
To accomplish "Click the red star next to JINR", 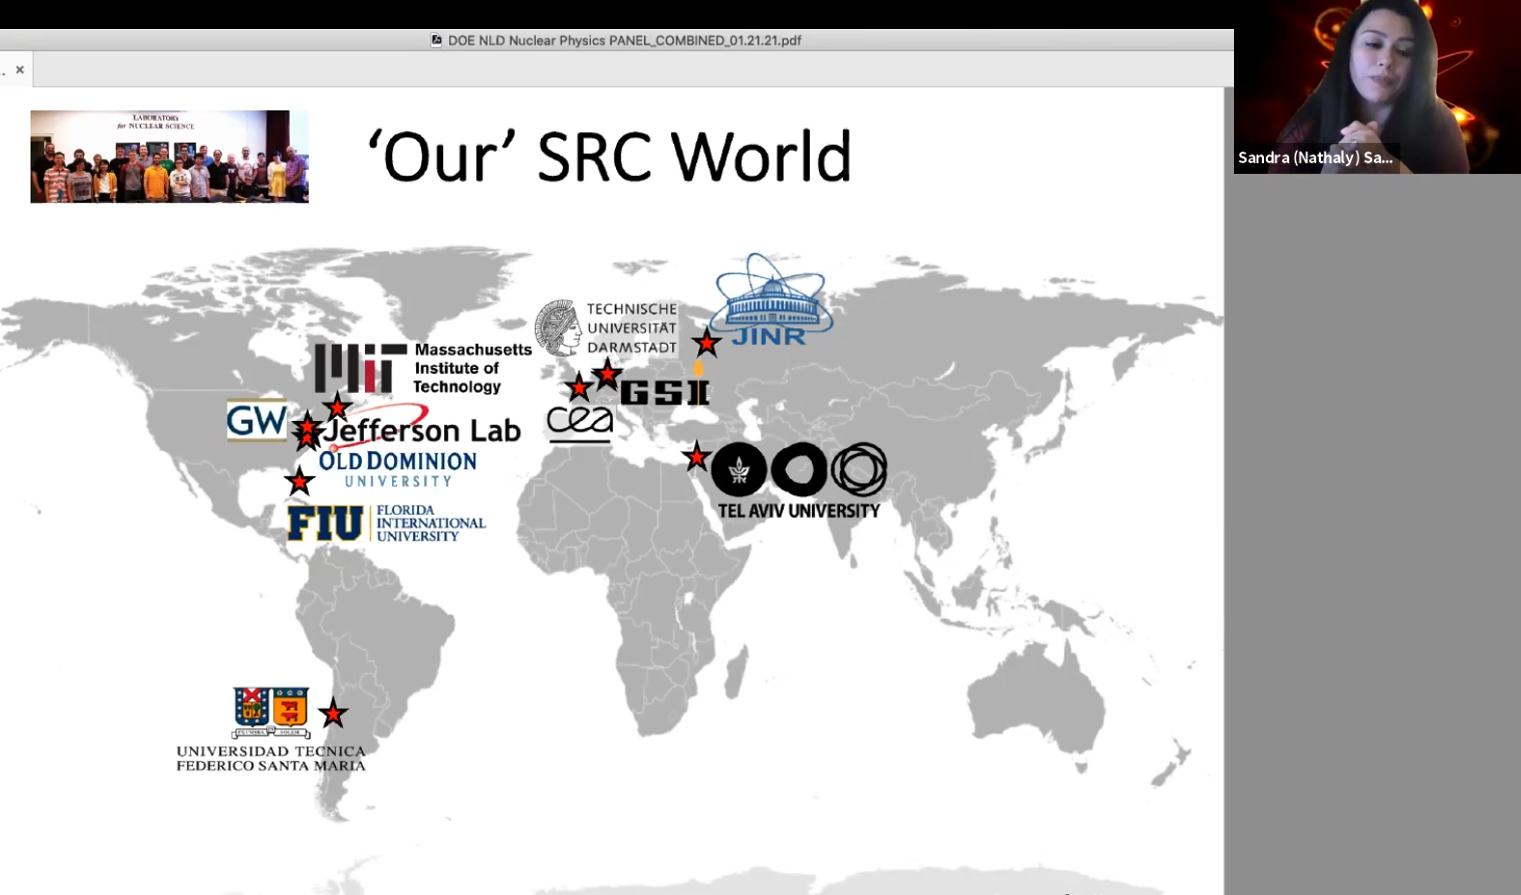I will pyautogui.click(x=707, y=343).
